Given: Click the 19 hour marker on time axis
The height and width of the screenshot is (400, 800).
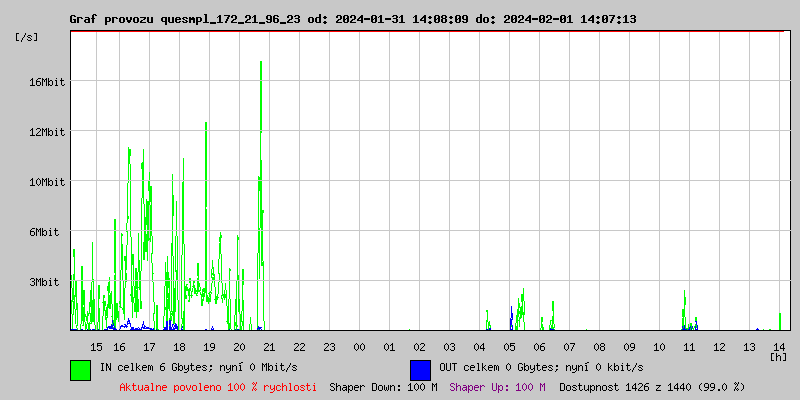Looking at the screenshot, I should coord(209,346).
